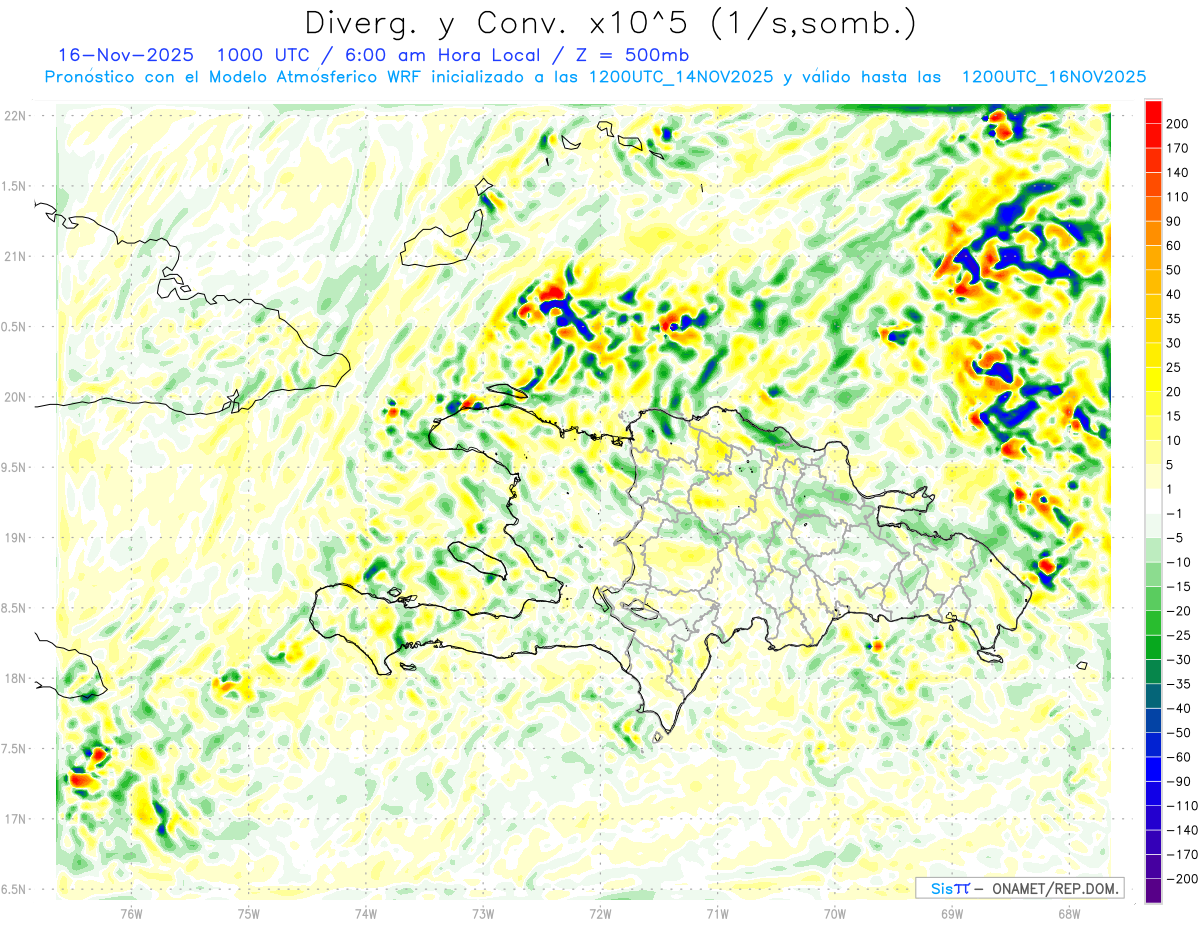Image resolution: width=1200 pixels, height=927 pixels.
Task: Click the "-10" value on the color scale
Action: 1179,563
